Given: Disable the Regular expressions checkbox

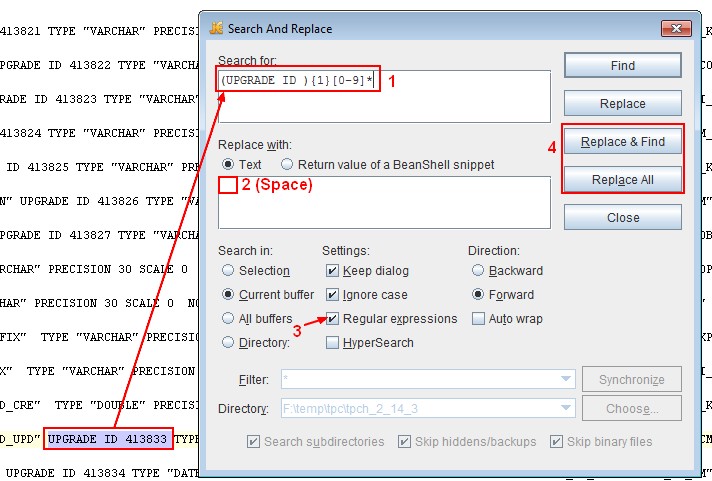Looking at the screenshot, I should click(x=332, y=319).
